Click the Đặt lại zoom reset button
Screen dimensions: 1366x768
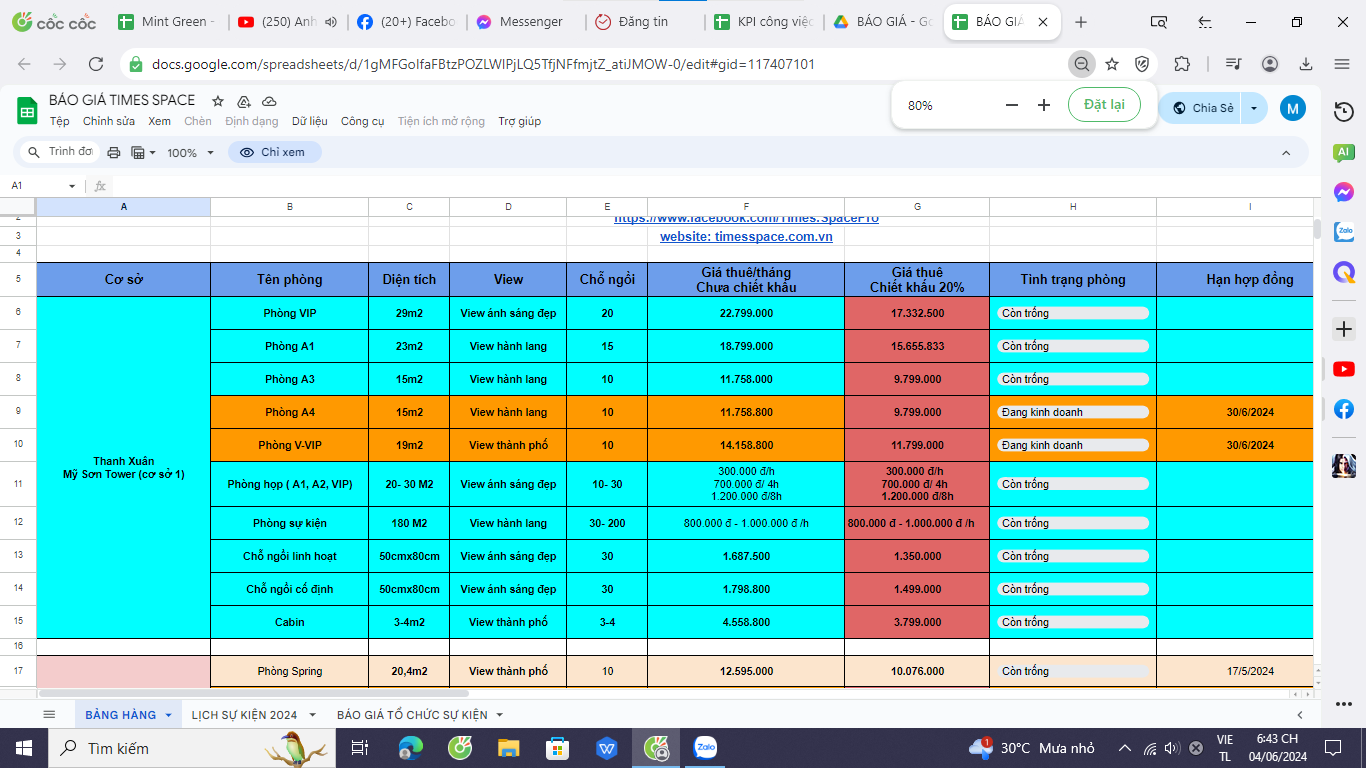coord(1104,105)
